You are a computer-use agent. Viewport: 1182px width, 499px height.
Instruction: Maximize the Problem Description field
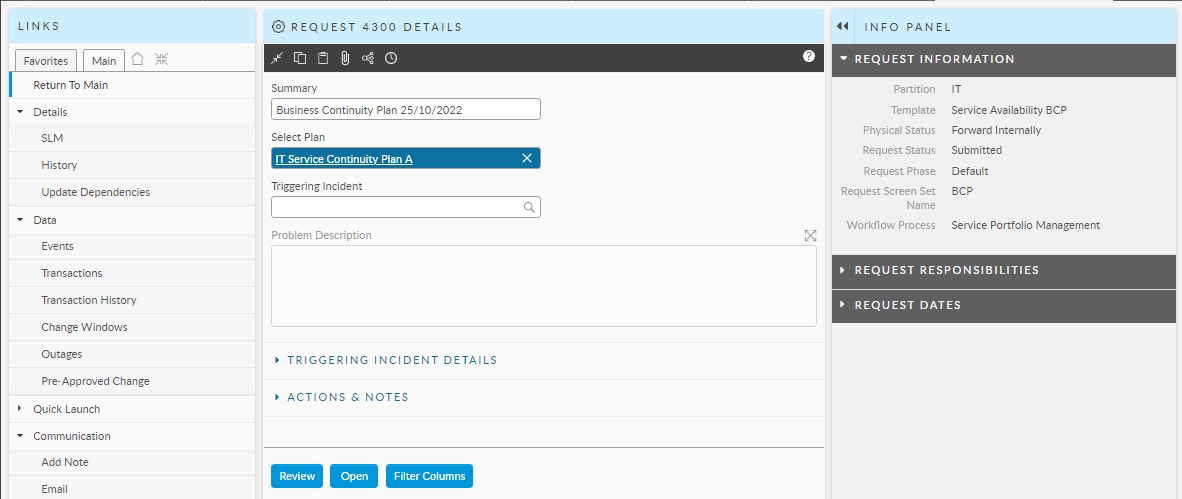pos(810,236)
